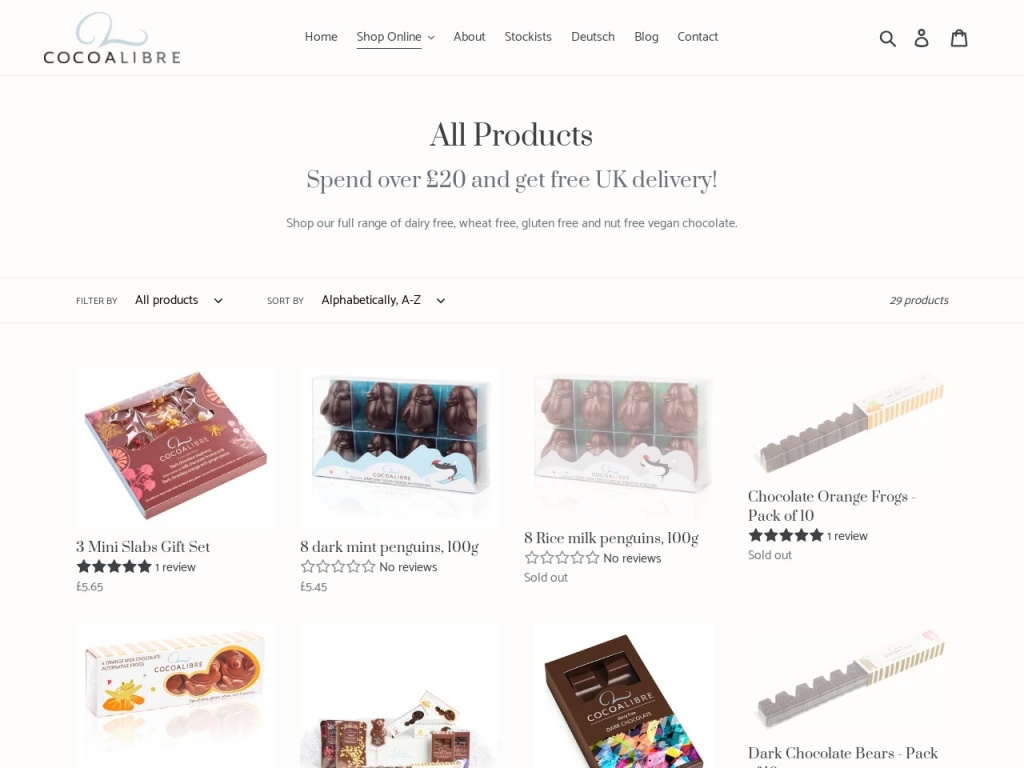
Task: Open the account login icon
Action: point(921,38)
